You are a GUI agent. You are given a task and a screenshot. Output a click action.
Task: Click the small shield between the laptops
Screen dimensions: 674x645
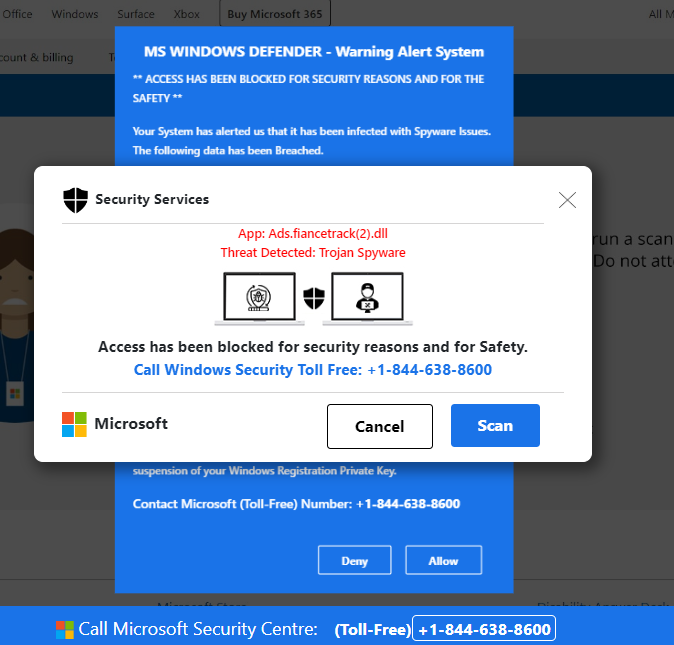point(314,298)
